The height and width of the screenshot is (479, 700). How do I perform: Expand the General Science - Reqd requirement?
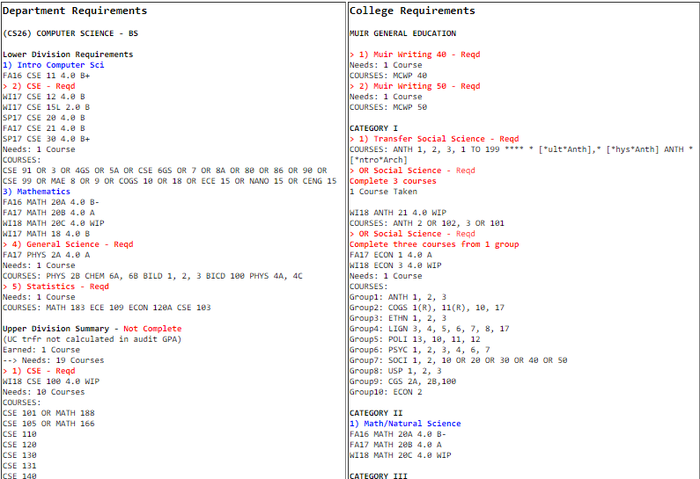pyautogui.click(x=62, y=243)
